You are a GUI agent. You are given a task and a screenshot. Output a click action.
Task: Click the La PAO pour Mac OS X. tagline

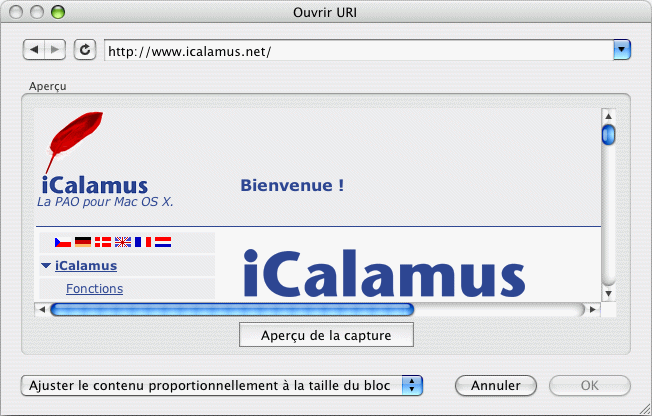(x=105, y=202)
